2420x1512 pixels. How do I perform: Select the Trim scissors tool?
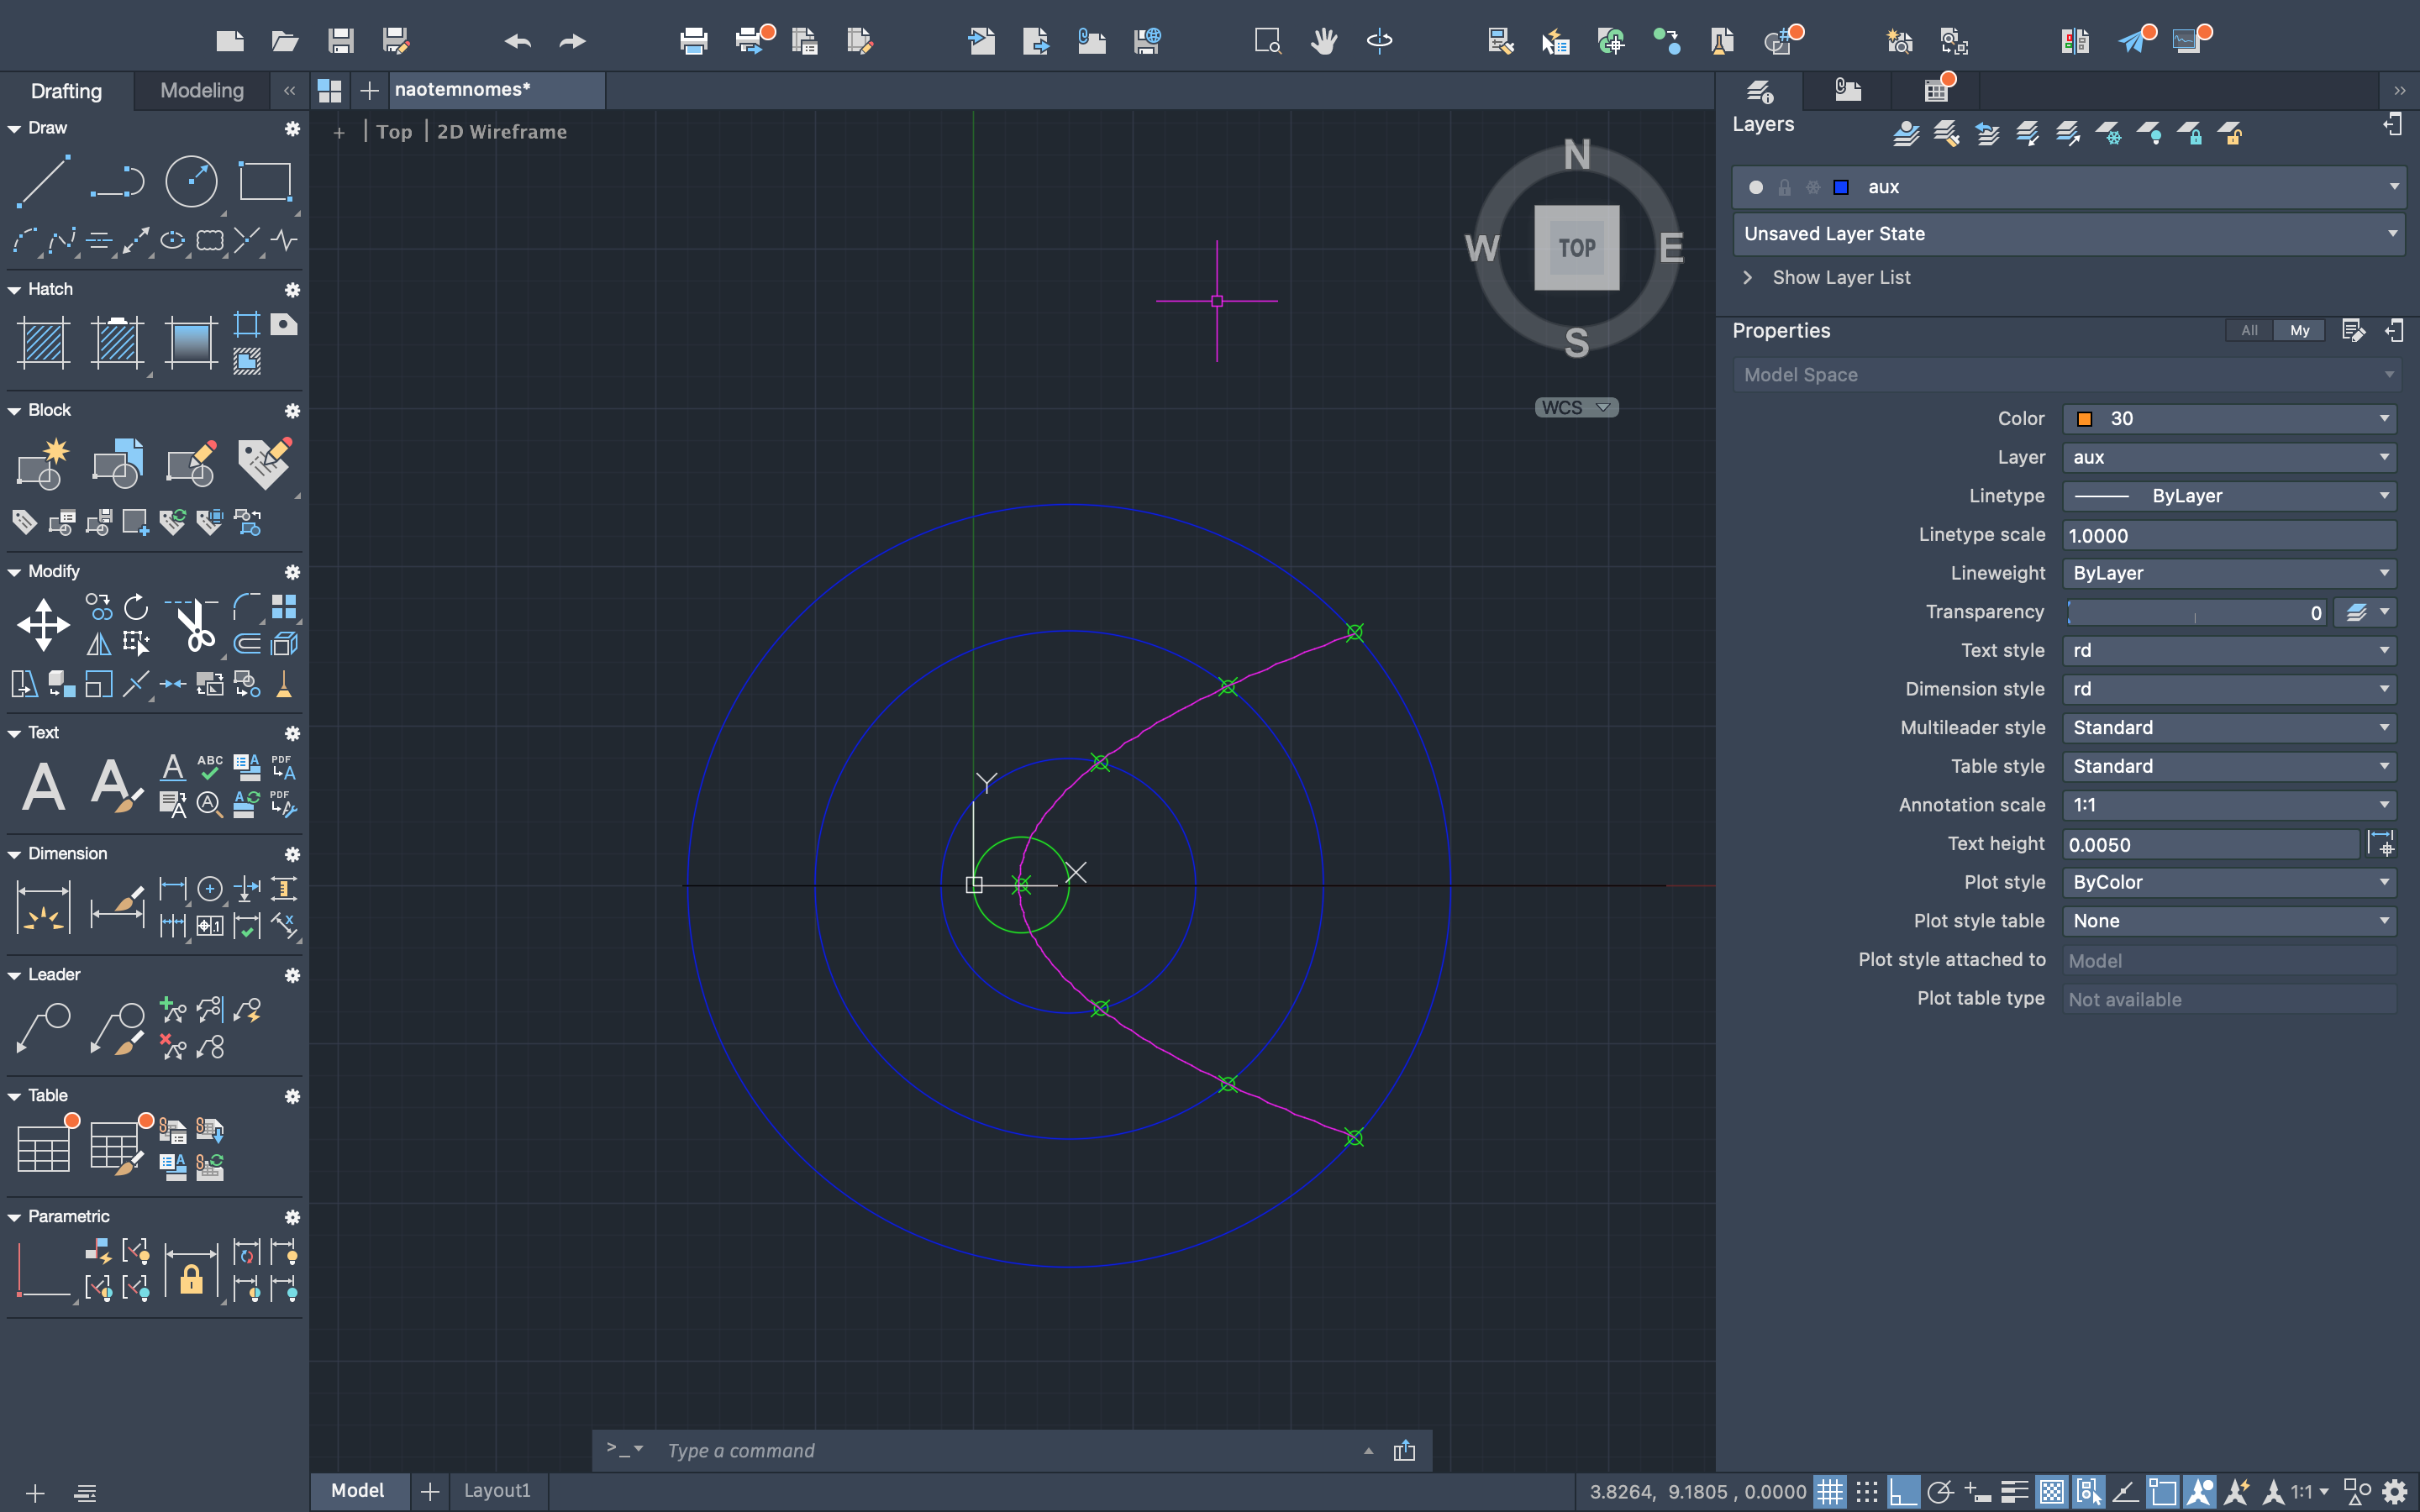coord(194,626)
